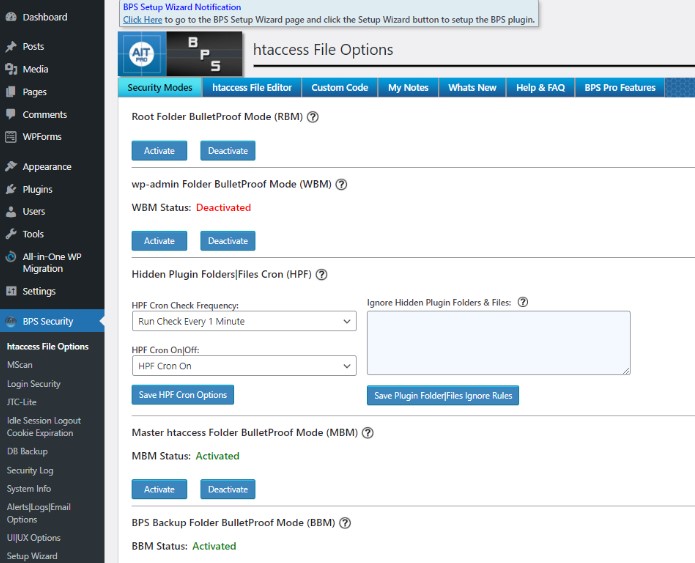The image size is (695, 563).
Task: Click the BPS Security shield icon
Action: [x=11, y=321]
